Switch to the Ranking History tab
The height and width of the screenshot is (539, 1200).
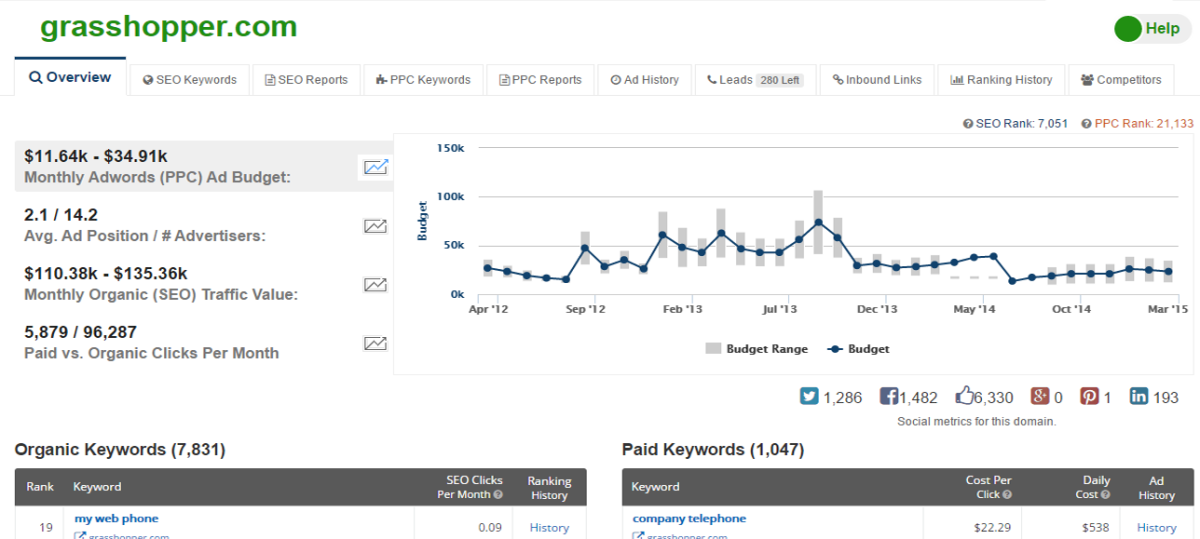(1002, 80)
